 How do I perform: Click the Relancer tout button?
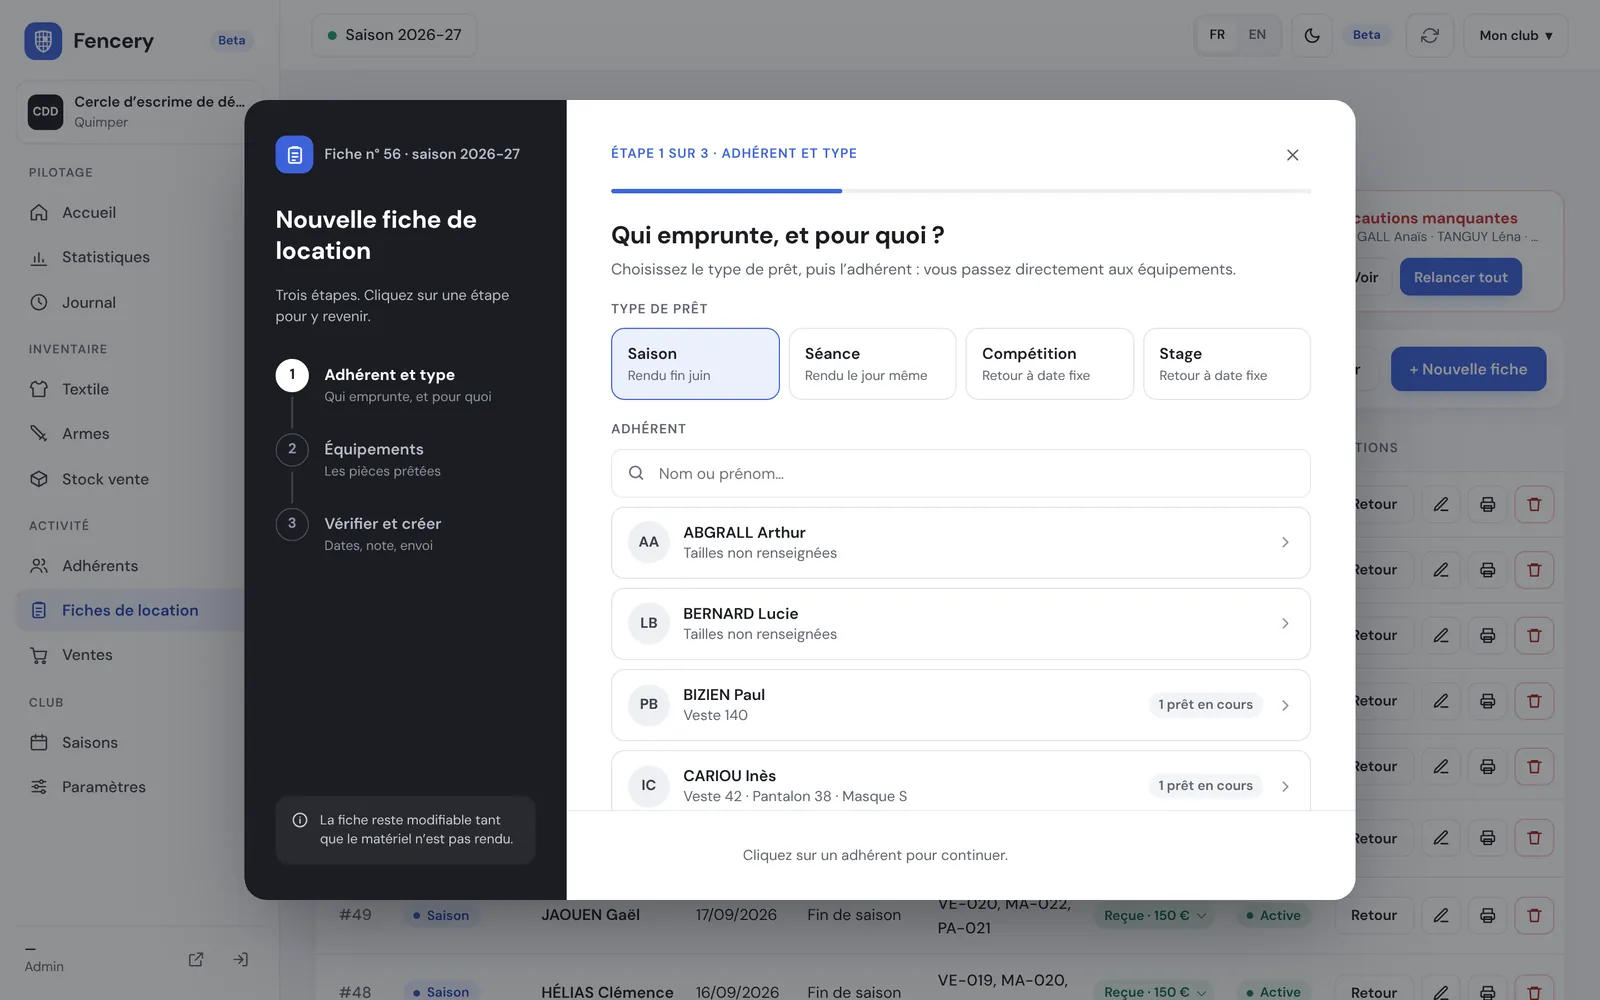coord(1460,277)
